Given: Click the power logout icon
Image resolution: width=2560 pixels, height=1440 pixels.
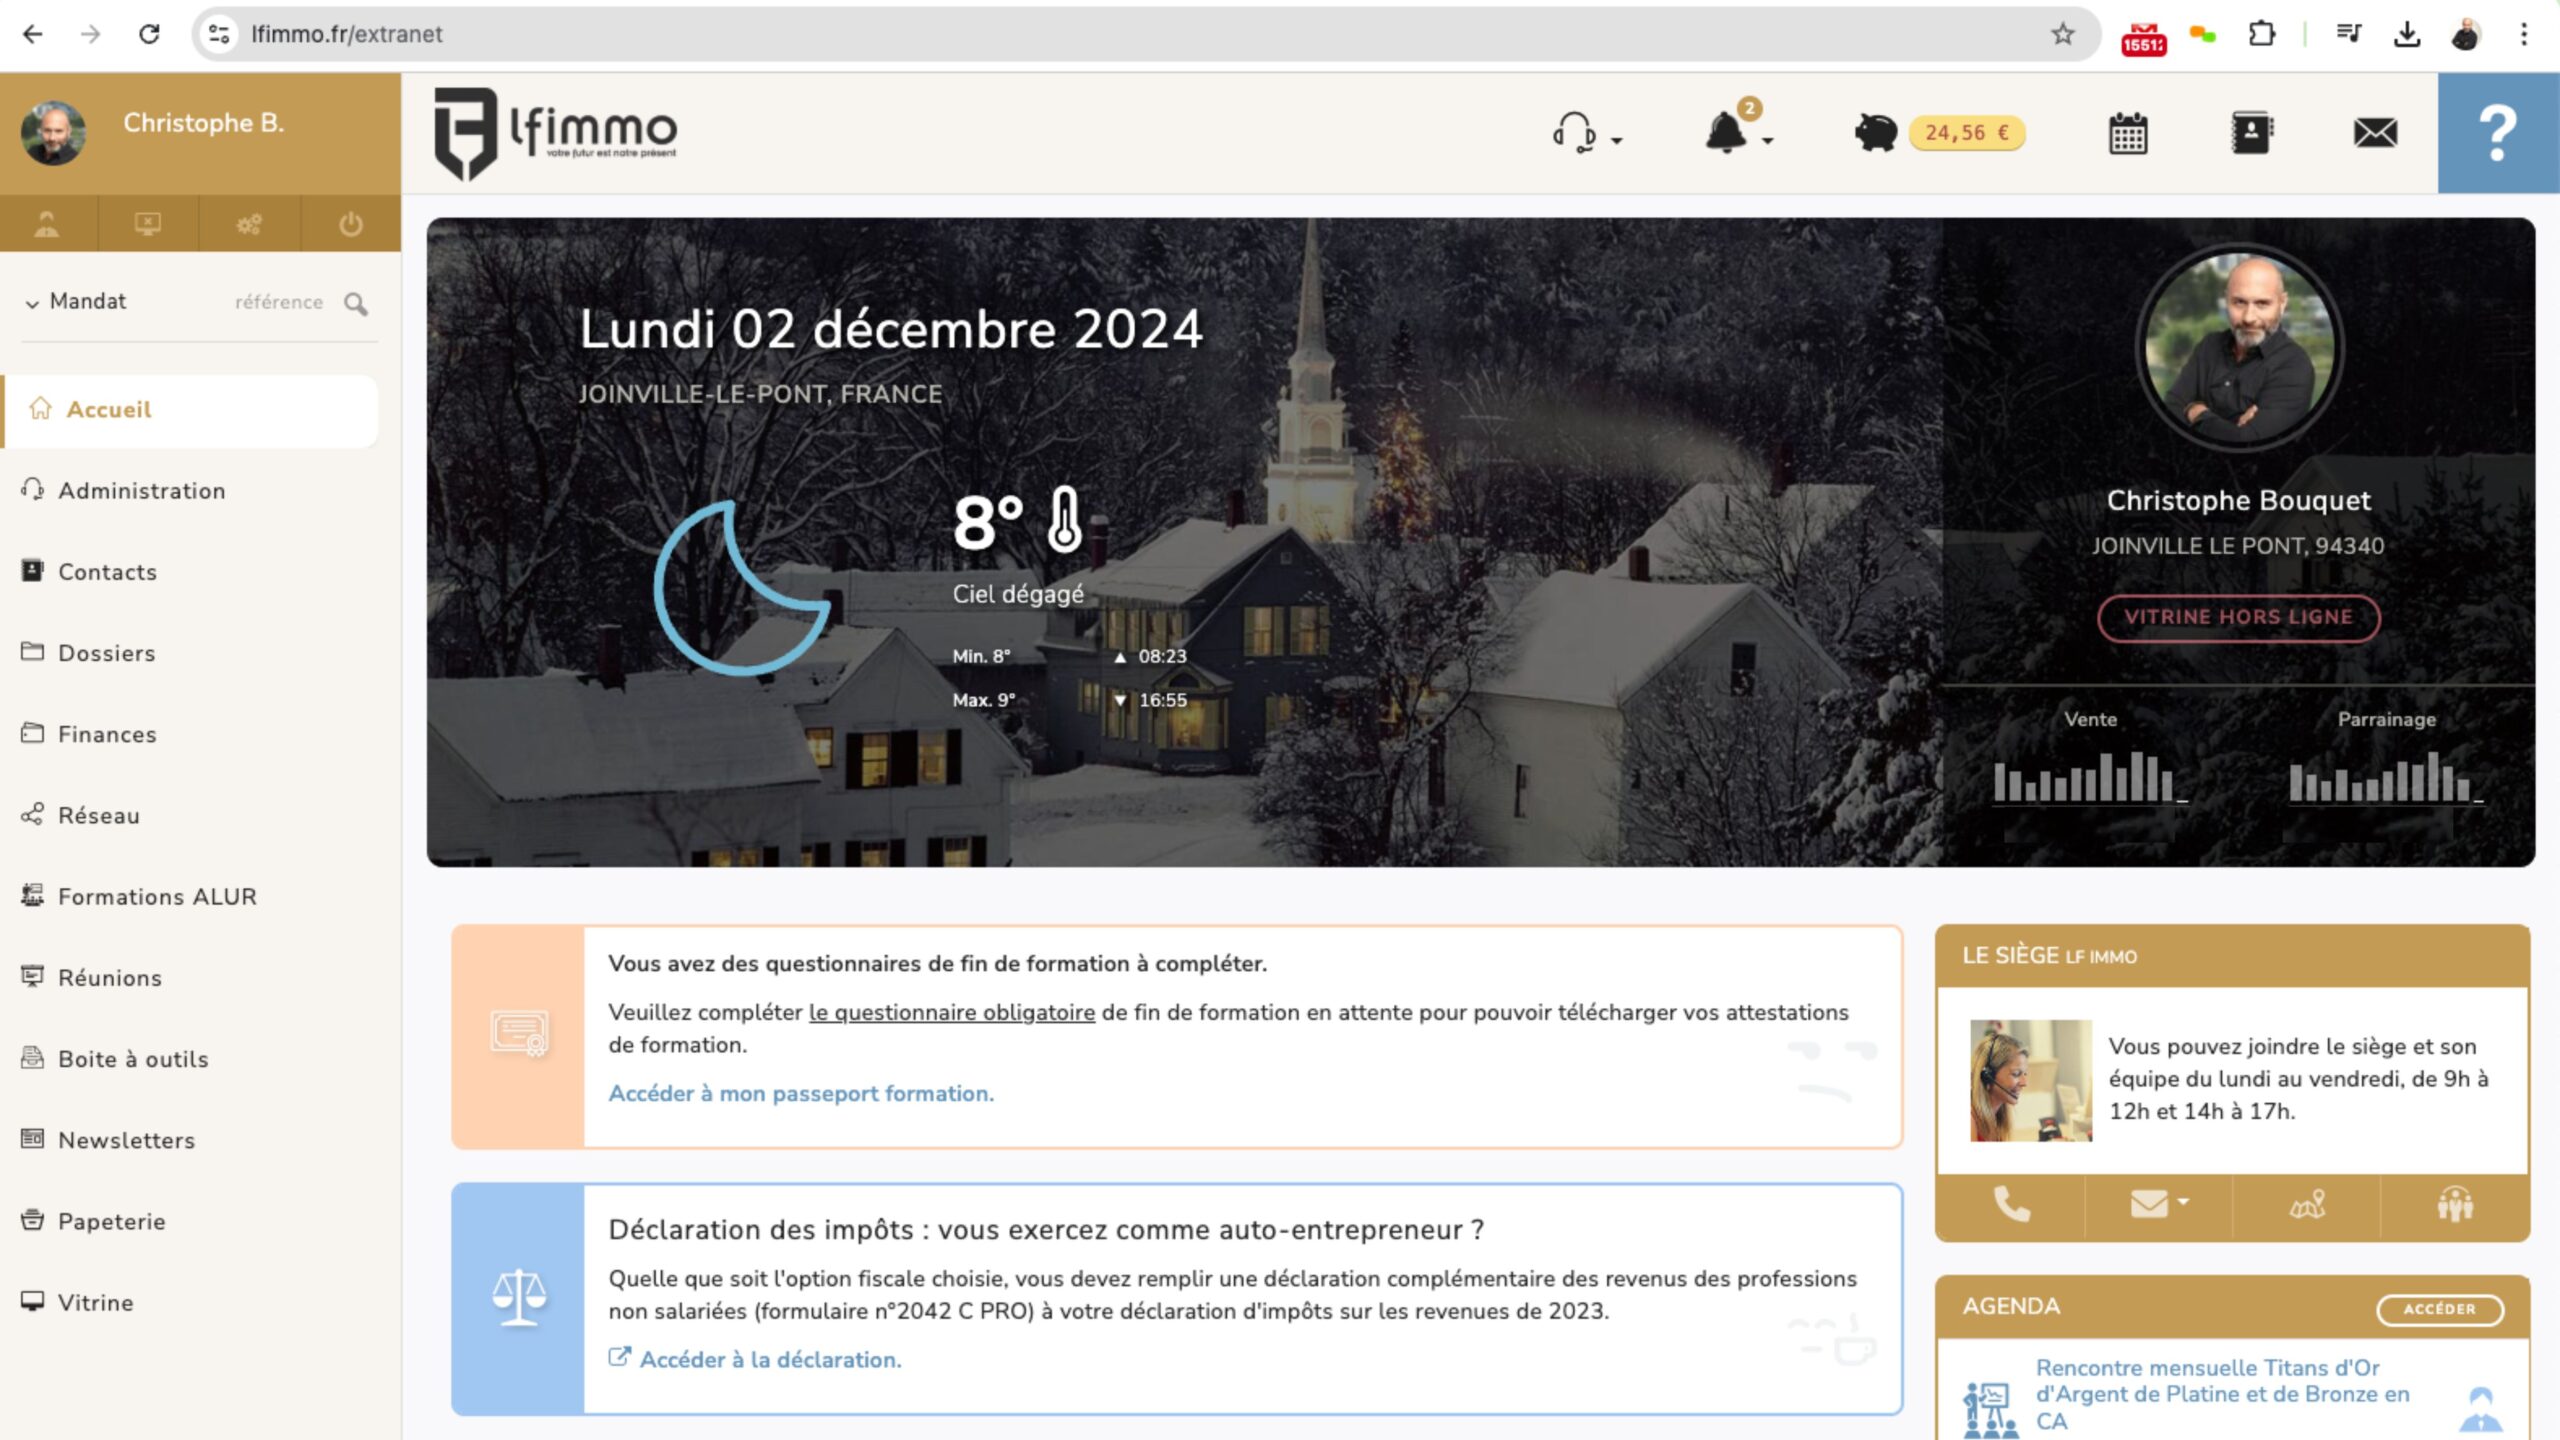Looking at the screenshot, I should coord(350,224).
